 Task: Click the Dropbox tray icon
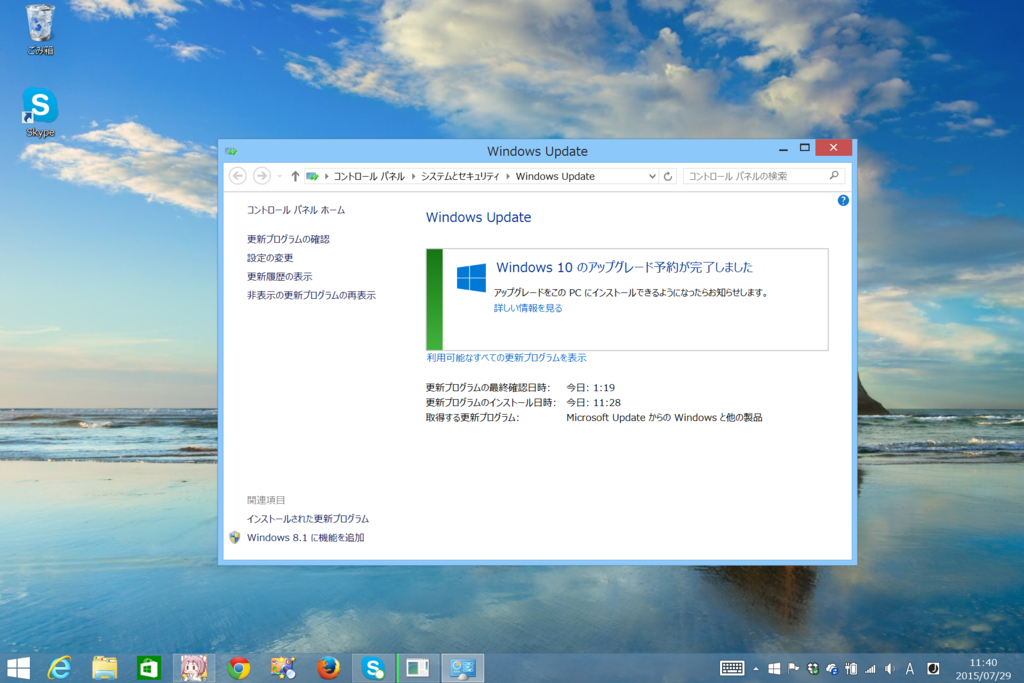coord(813,669)
